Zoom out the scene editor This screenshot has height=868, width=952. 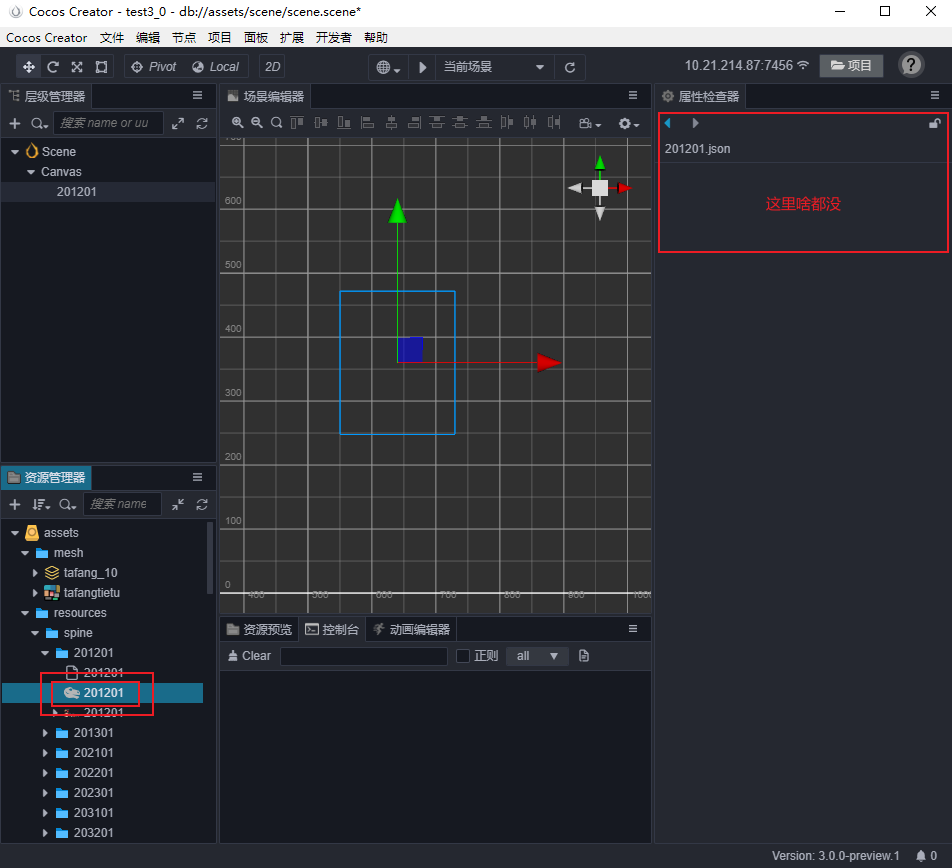click(x=257, y=123)
